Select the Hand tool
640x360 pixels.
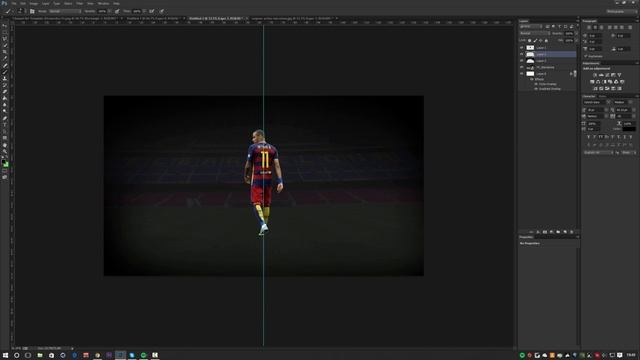click(5, 144)
